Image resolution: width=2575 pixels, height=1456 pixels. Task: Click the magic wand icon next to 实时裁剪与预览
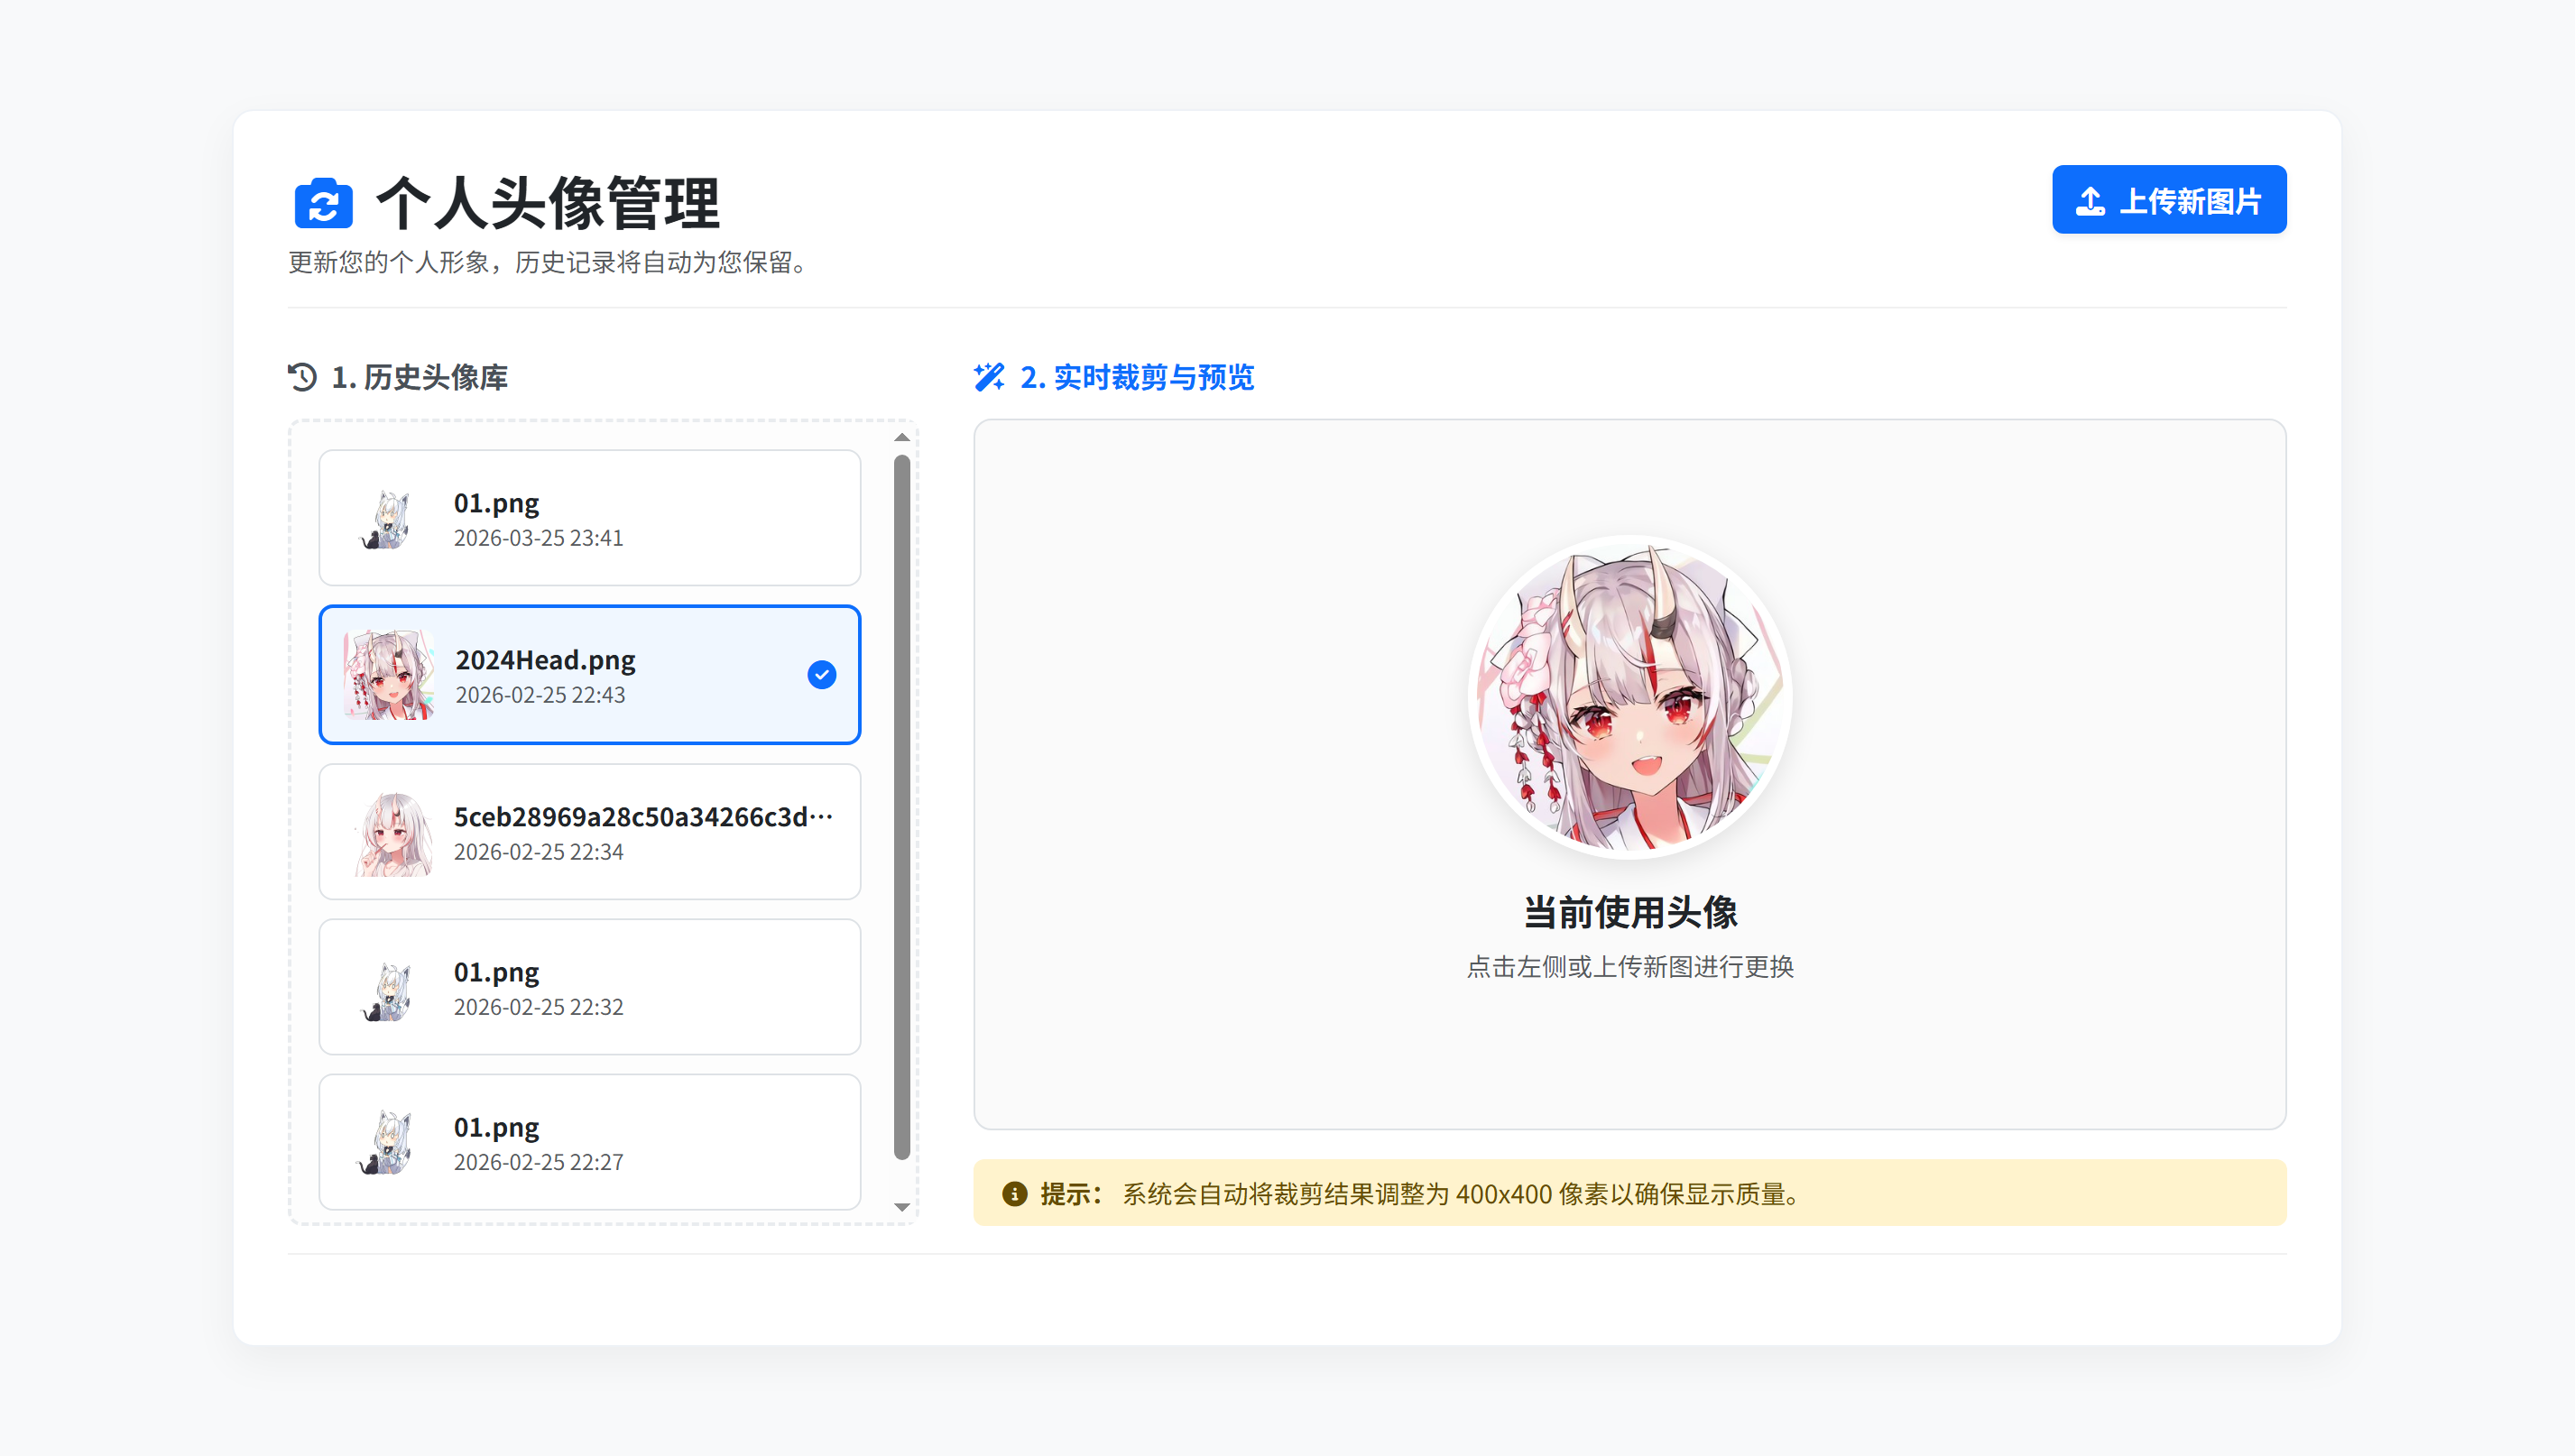click(x=988, y=378)
